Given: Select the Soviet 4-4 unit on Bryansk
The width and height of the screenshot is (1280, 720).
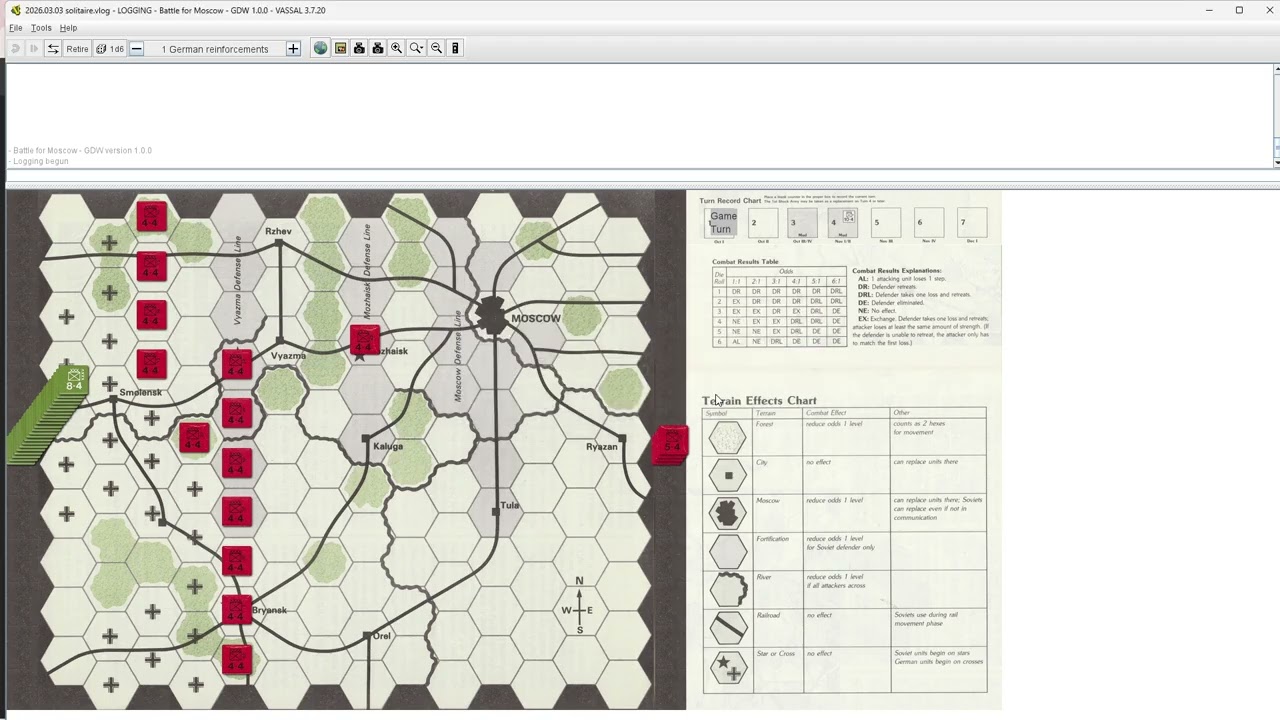Looking at the screenshot, I should pyautogui.click(x=237, y=609).
